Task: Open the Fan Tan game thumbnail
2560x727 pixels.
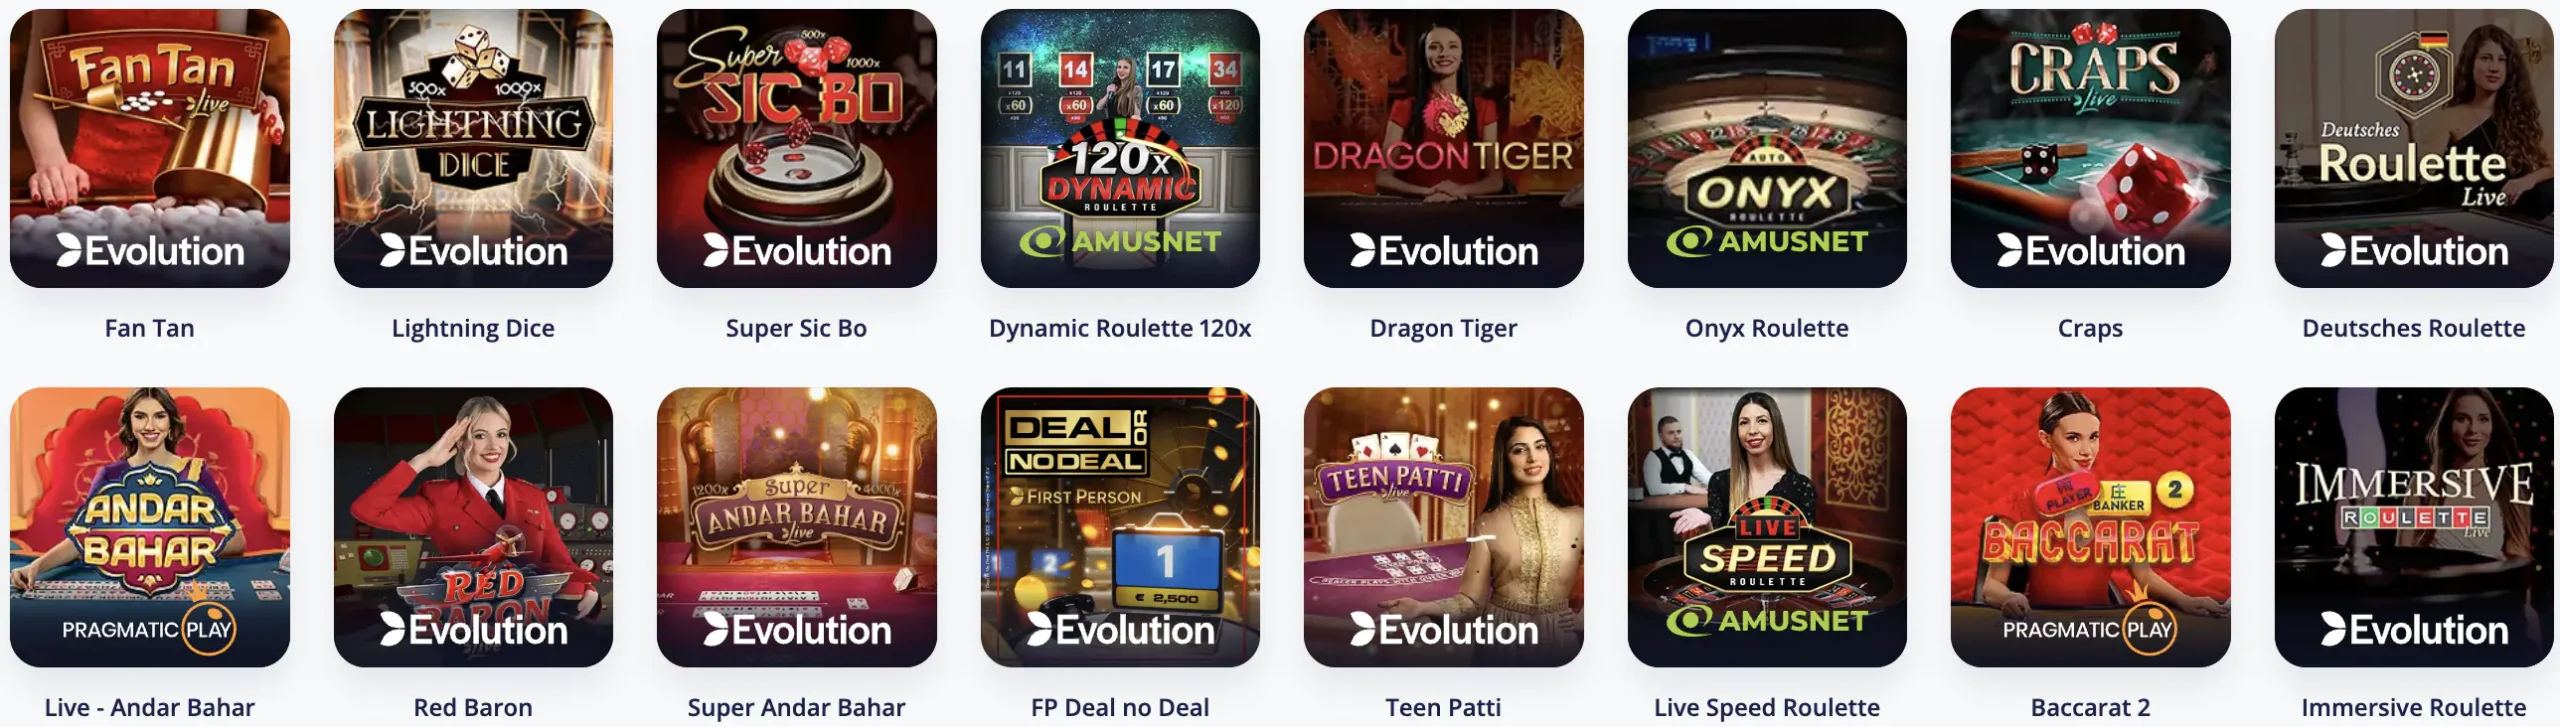Action: pyautogui.click(x=150, y=148)
